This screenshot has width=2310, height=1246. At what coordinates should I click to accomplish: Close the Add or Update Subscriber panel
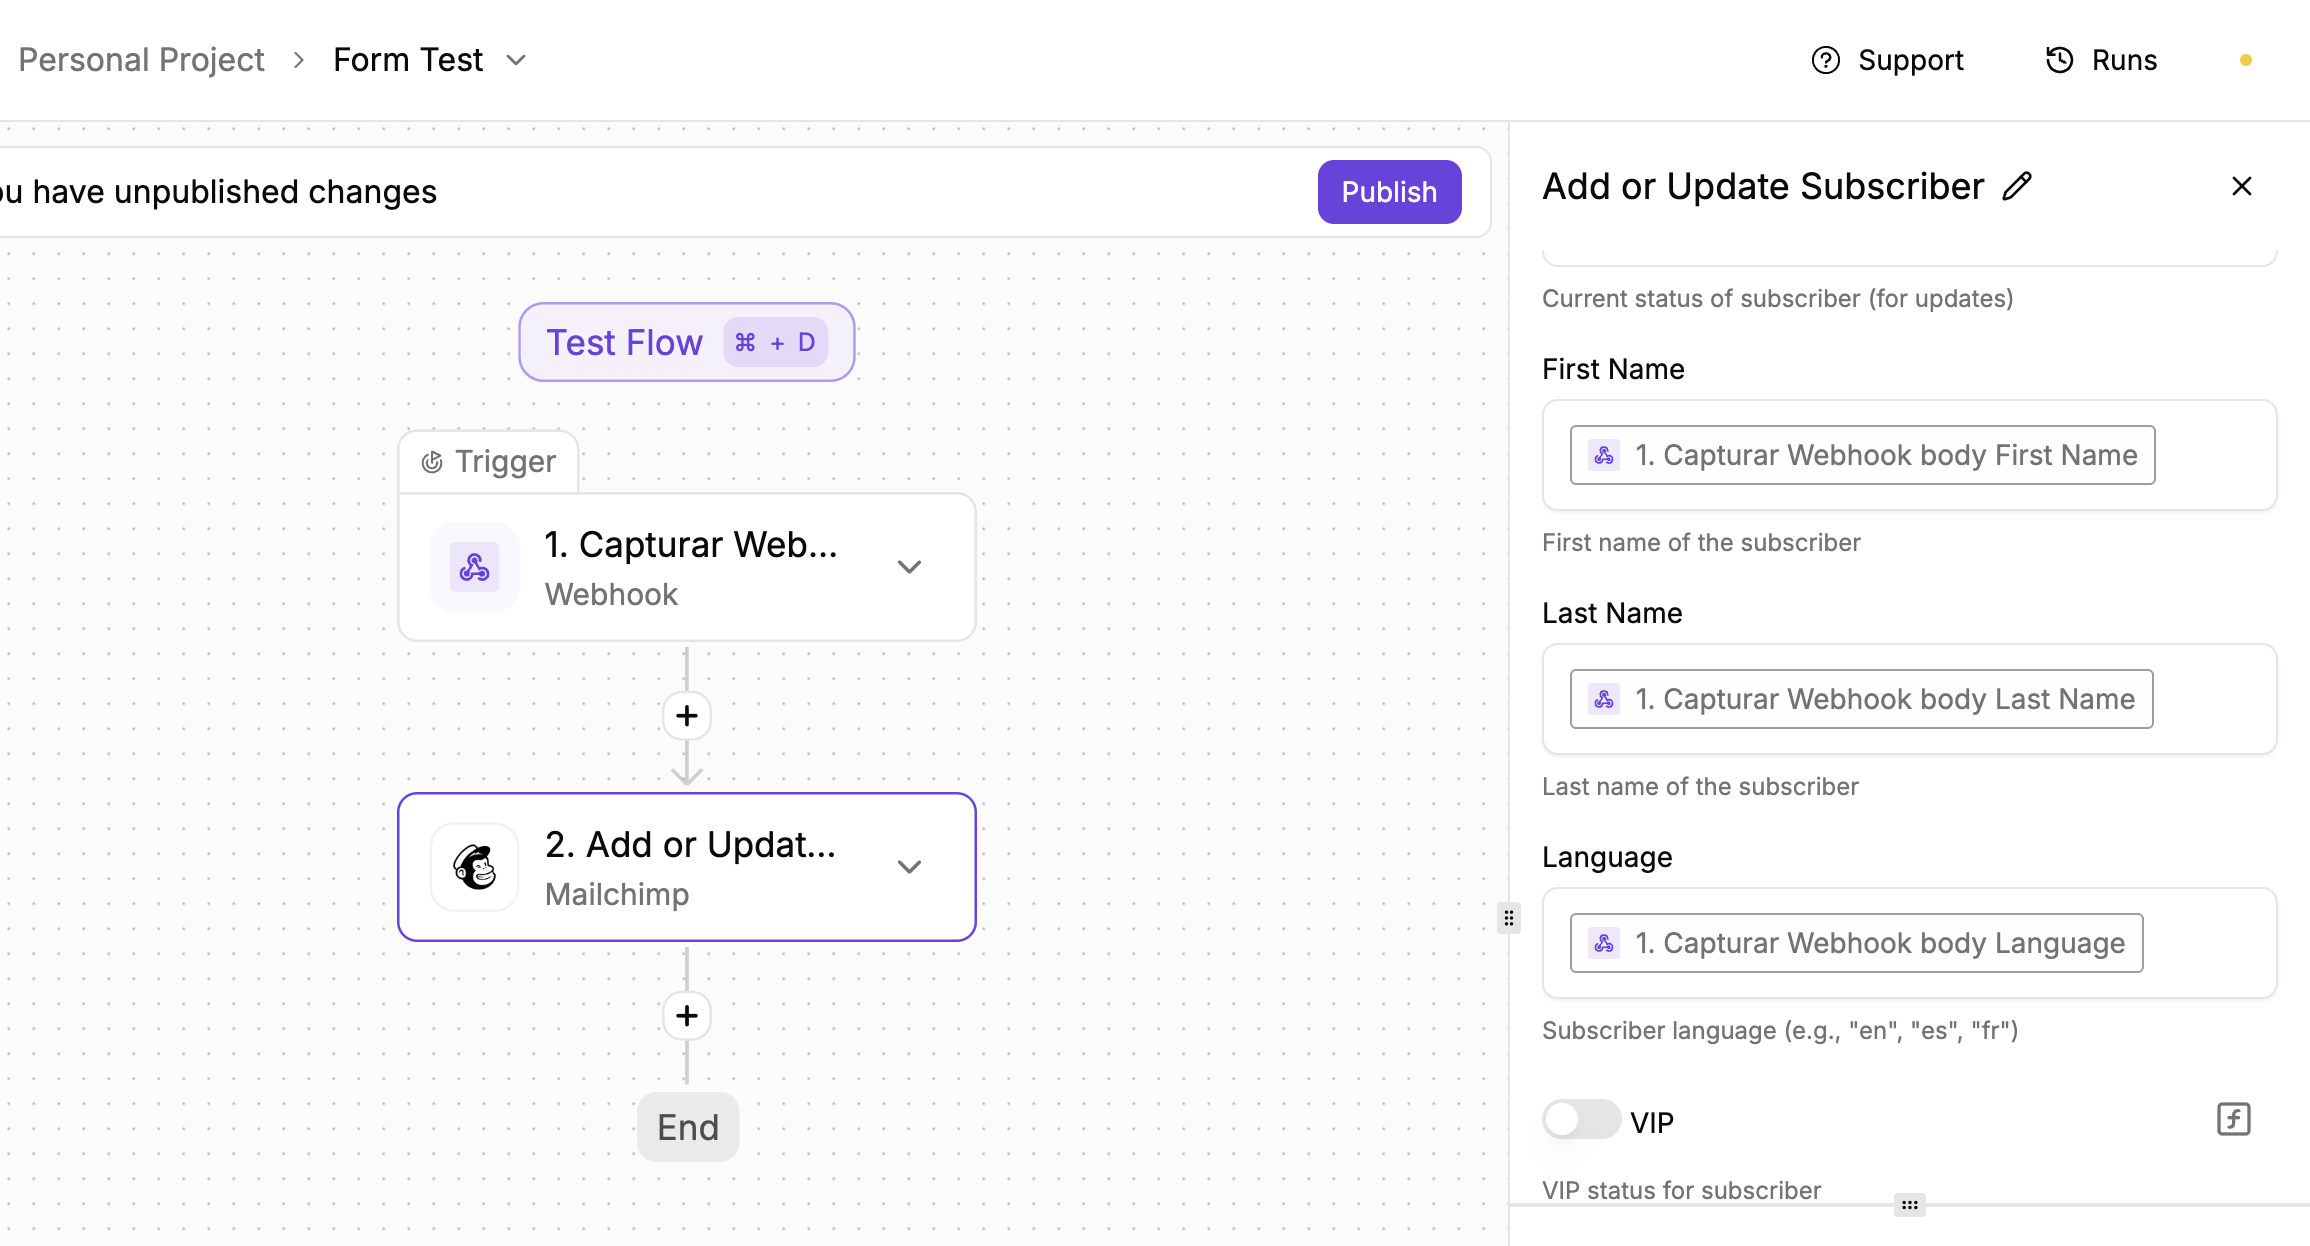click(2242, 187)
